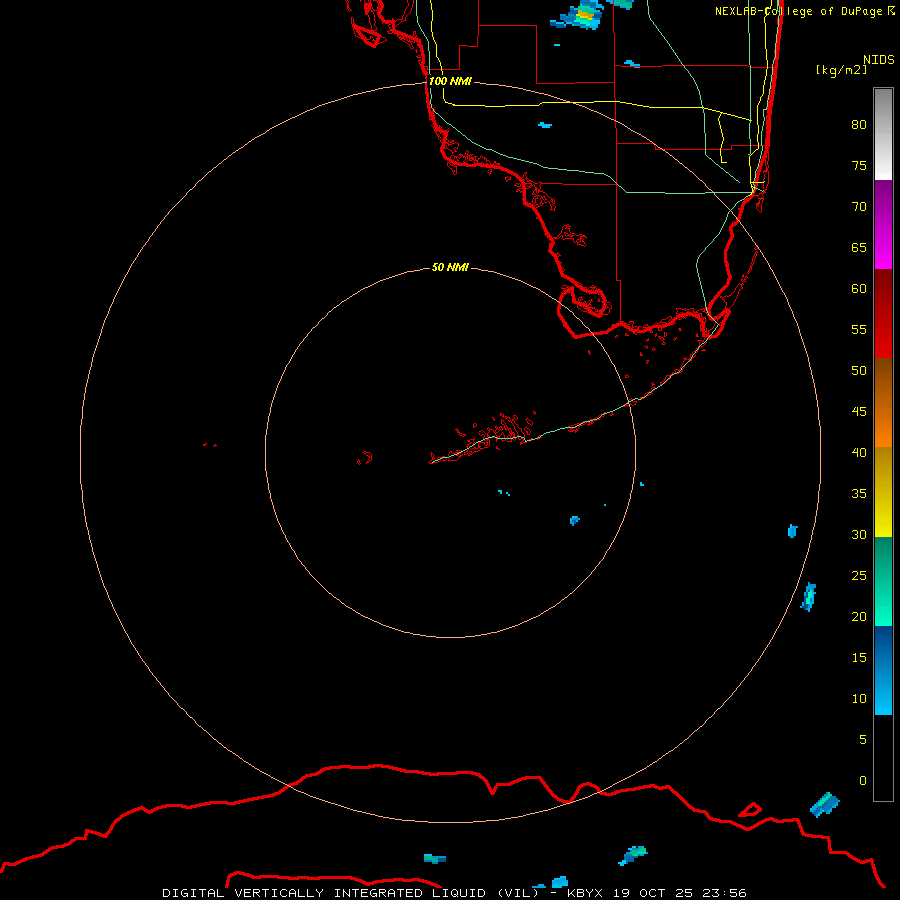Viewport: 900px width, 900px height.
Task: Click the 23:56 timestamp in the footer
Action: tap(725, 893)
